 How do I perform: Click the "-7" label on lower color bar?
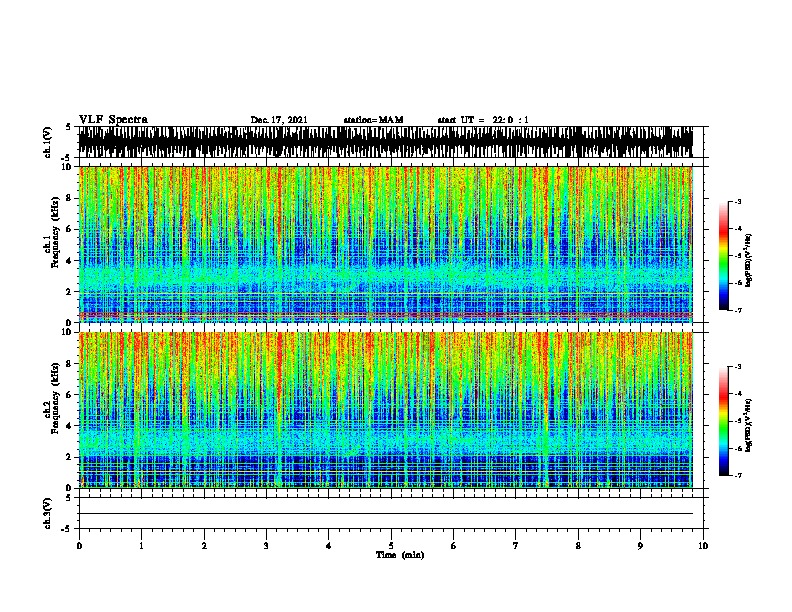(x=737, y=476)
